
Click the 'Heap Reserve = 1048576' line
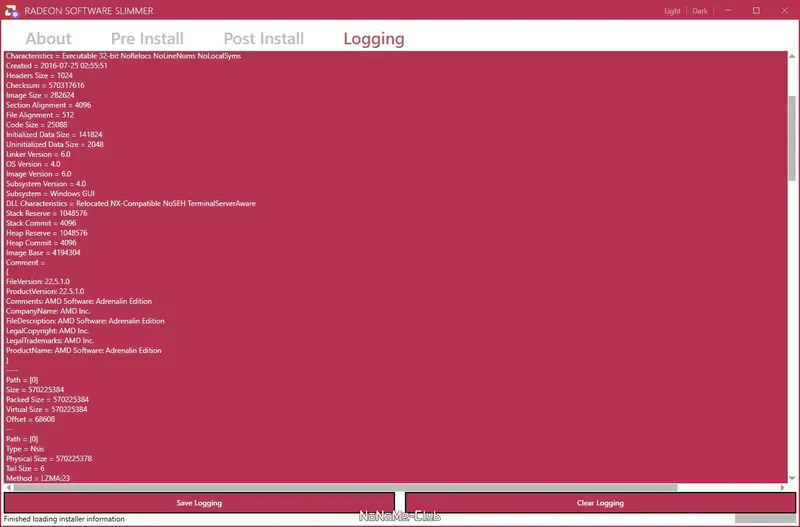46,233
